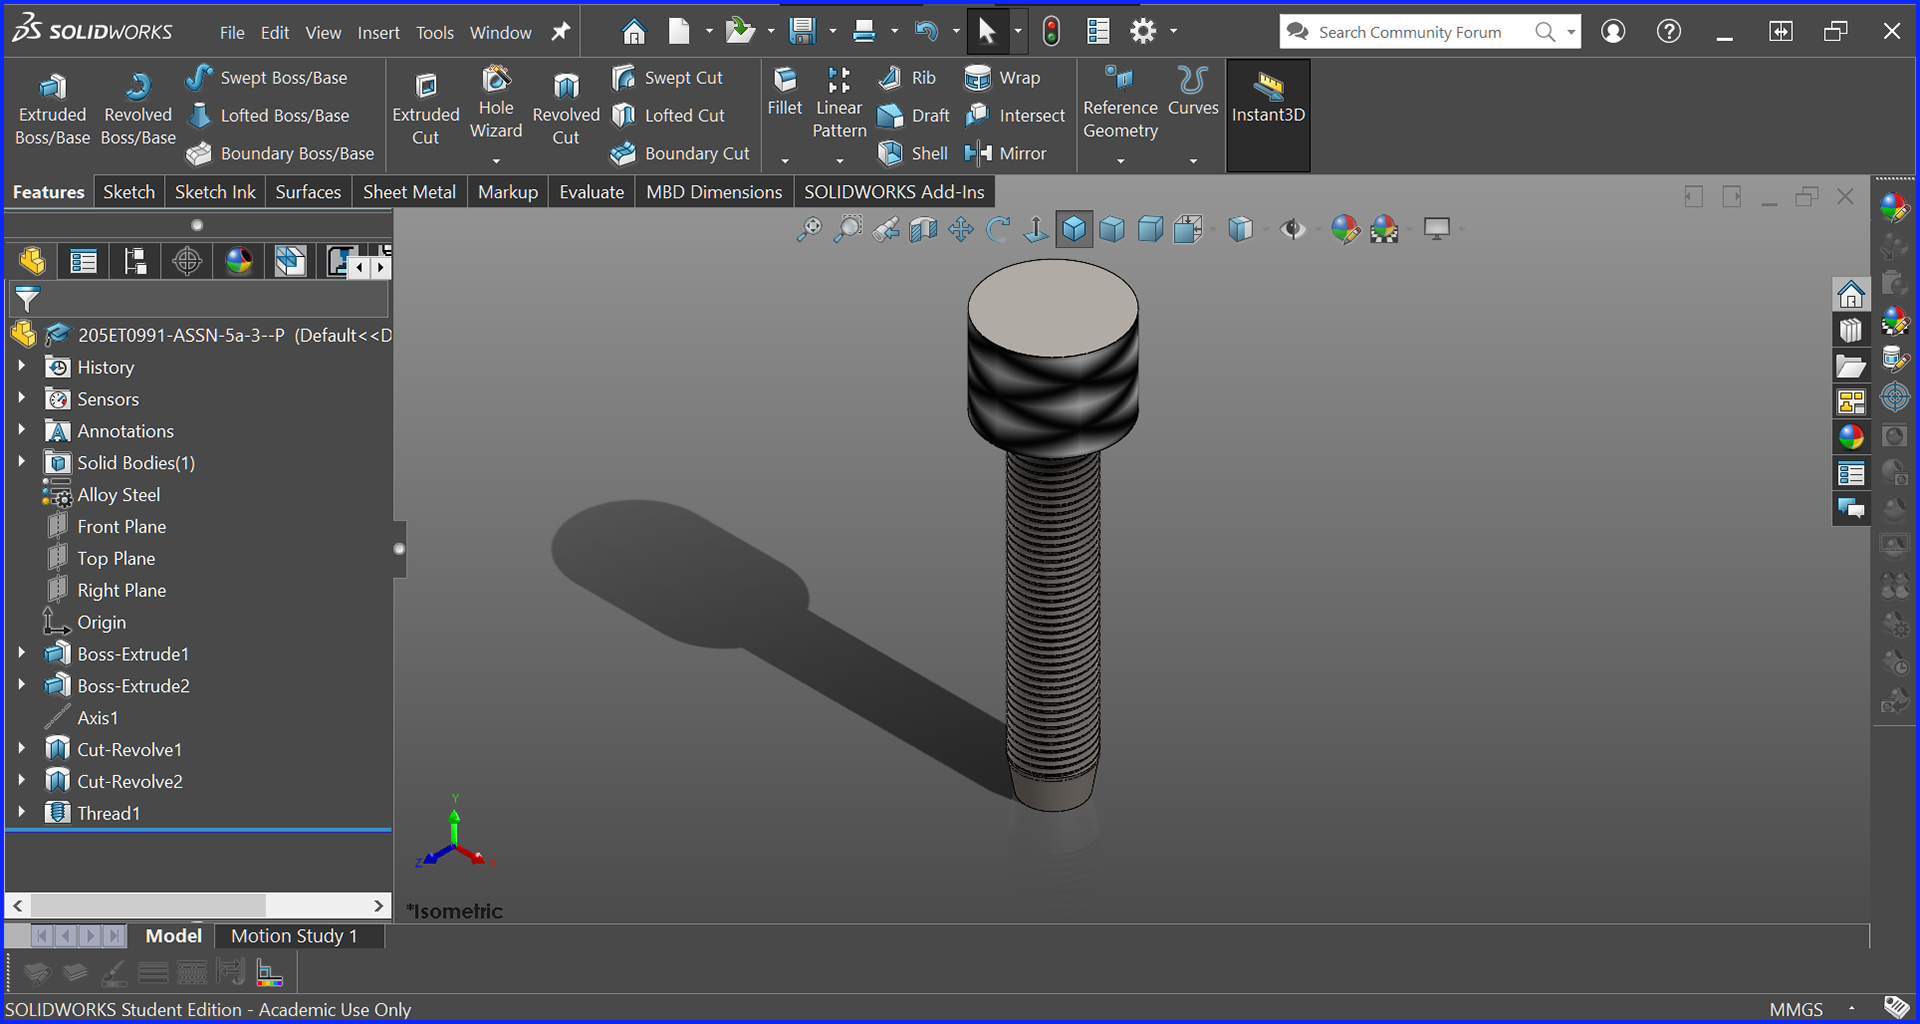Viewport: 1920px width, 1024px height.
Task: Start the Revolved Cut tool
Action: tap(566, 110)
